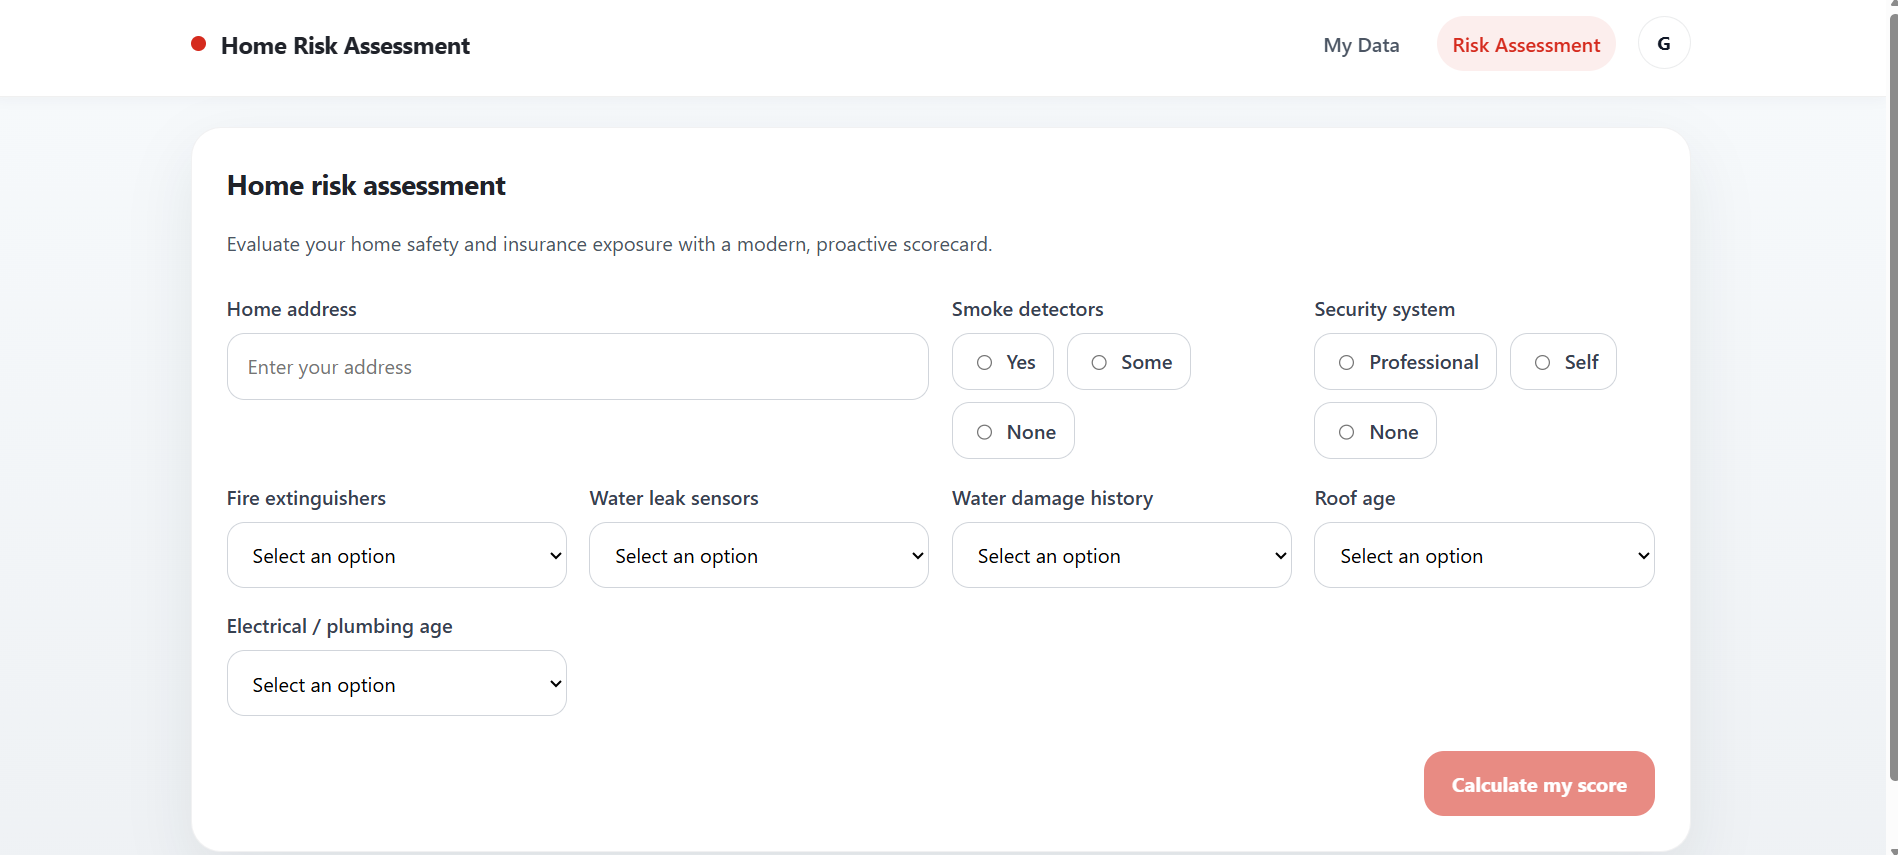Open Electrical / plumbing age dropdown
Image resolution: width=1898 pixels, height=855 pixels.
point(397,684)
